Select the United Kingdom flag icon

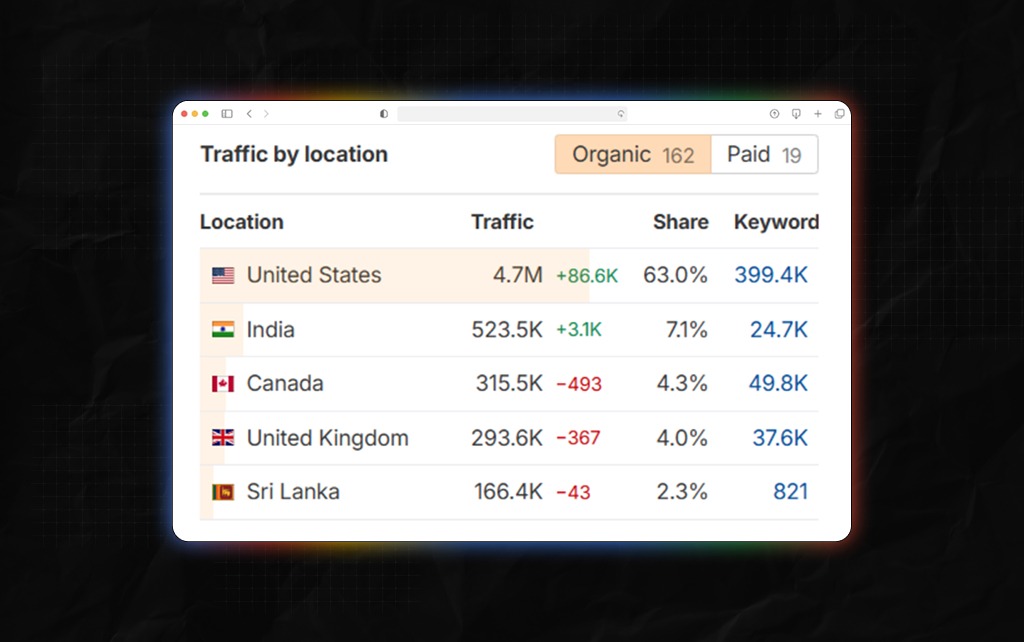[223, 438]
